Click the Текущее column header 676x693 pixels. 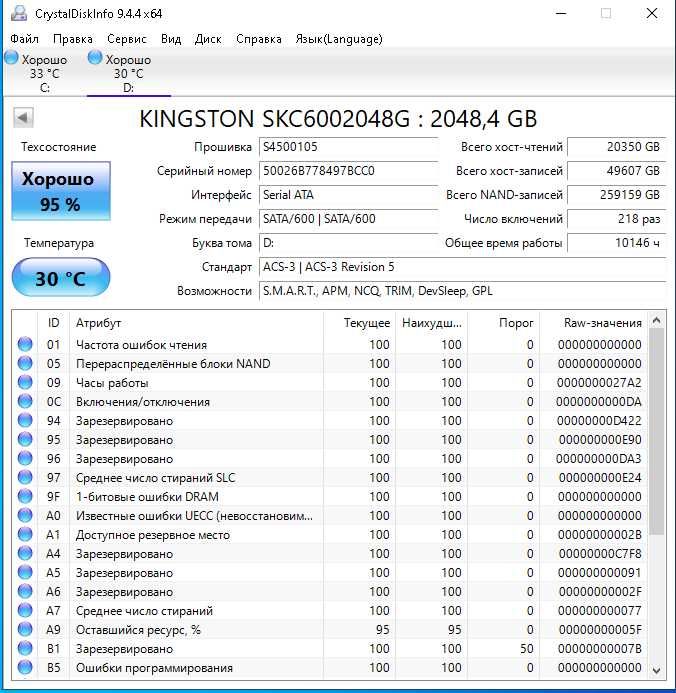click(359, 323)
